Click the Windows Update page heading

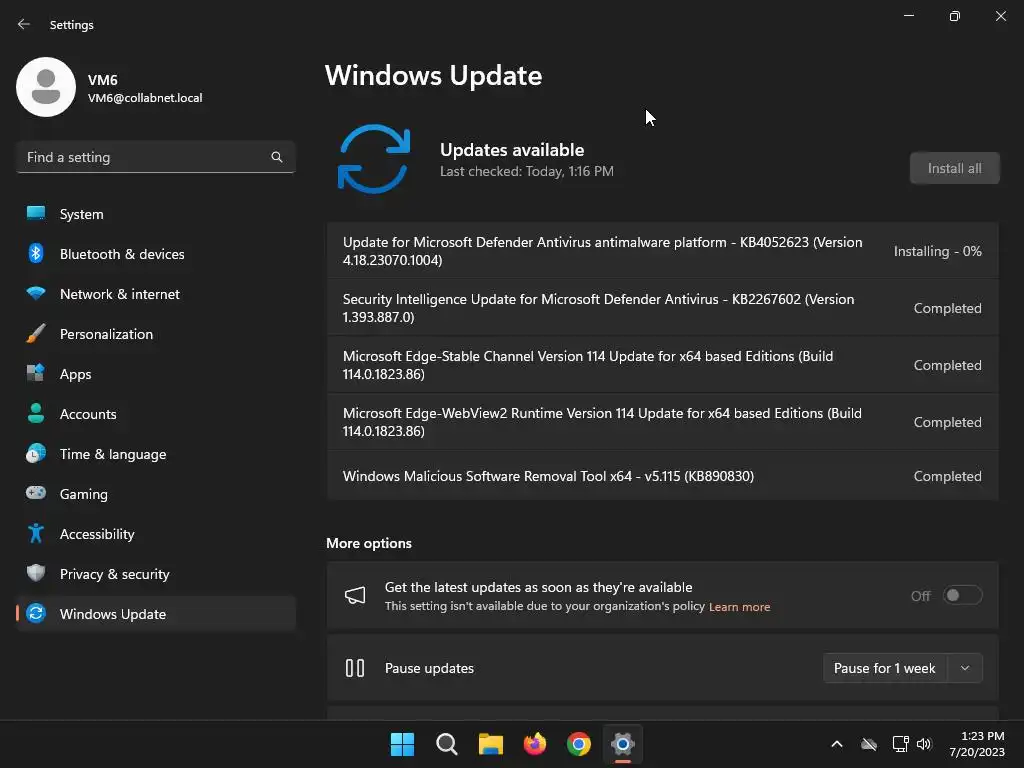[x=433, y=76]
